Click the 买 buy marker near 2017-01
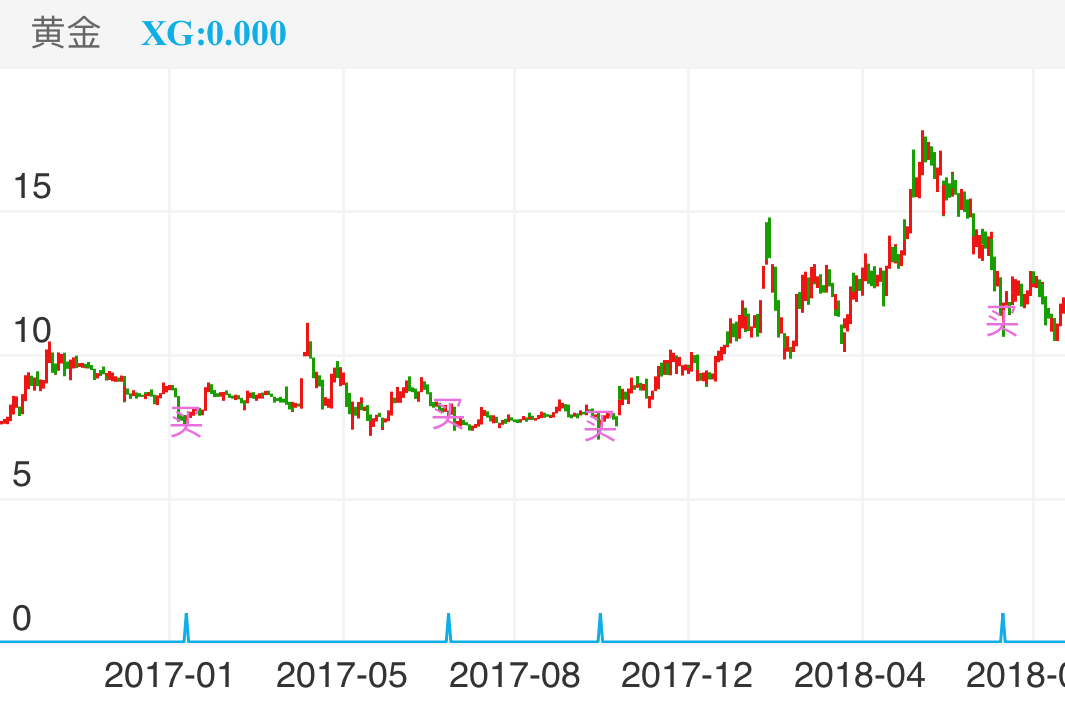Viewport: 1065px width, 708px height. click(186, 422)
